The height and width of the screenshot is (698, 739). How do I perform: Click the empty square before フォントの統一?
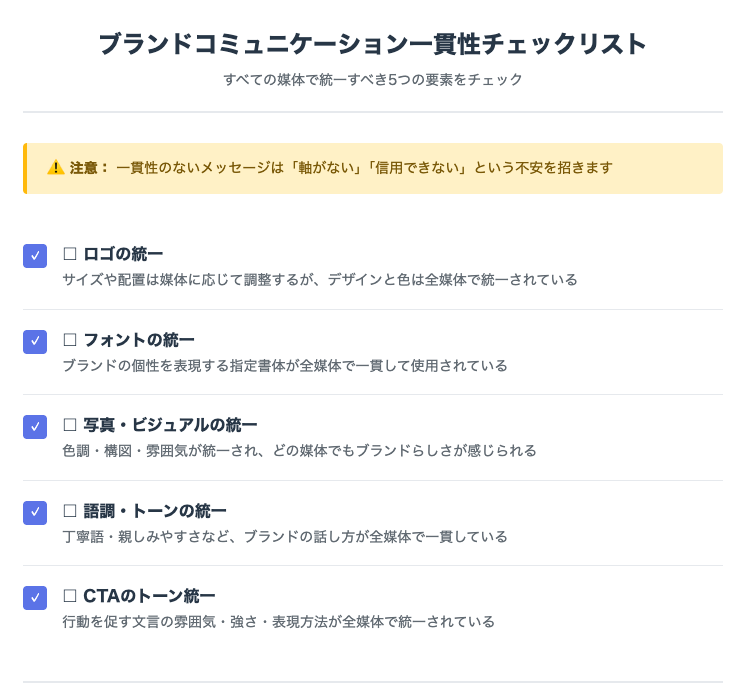pos(70,340)
